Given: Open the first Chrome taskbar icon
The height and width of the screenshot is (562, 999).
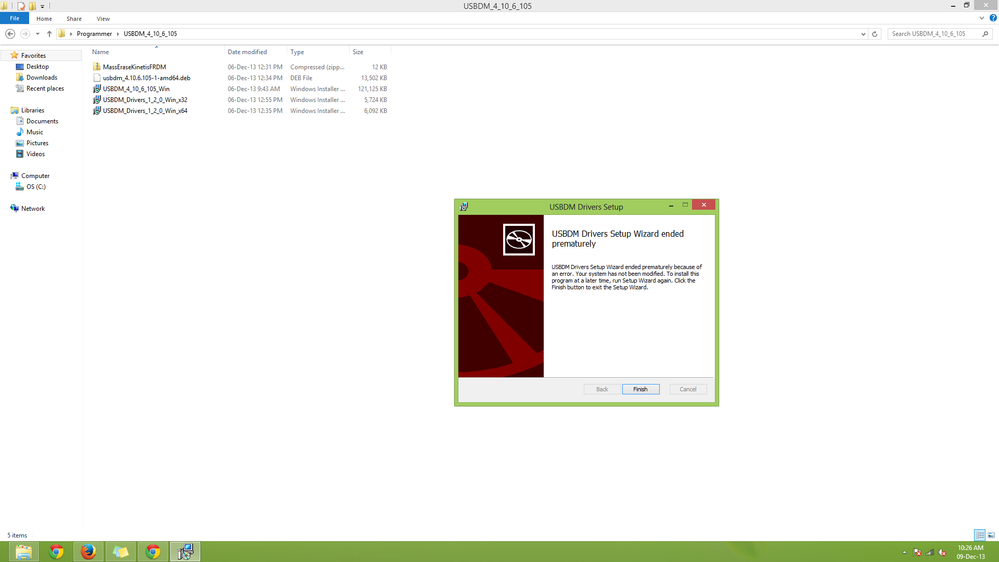Looking at the screenshot, I should coord(56,552).
